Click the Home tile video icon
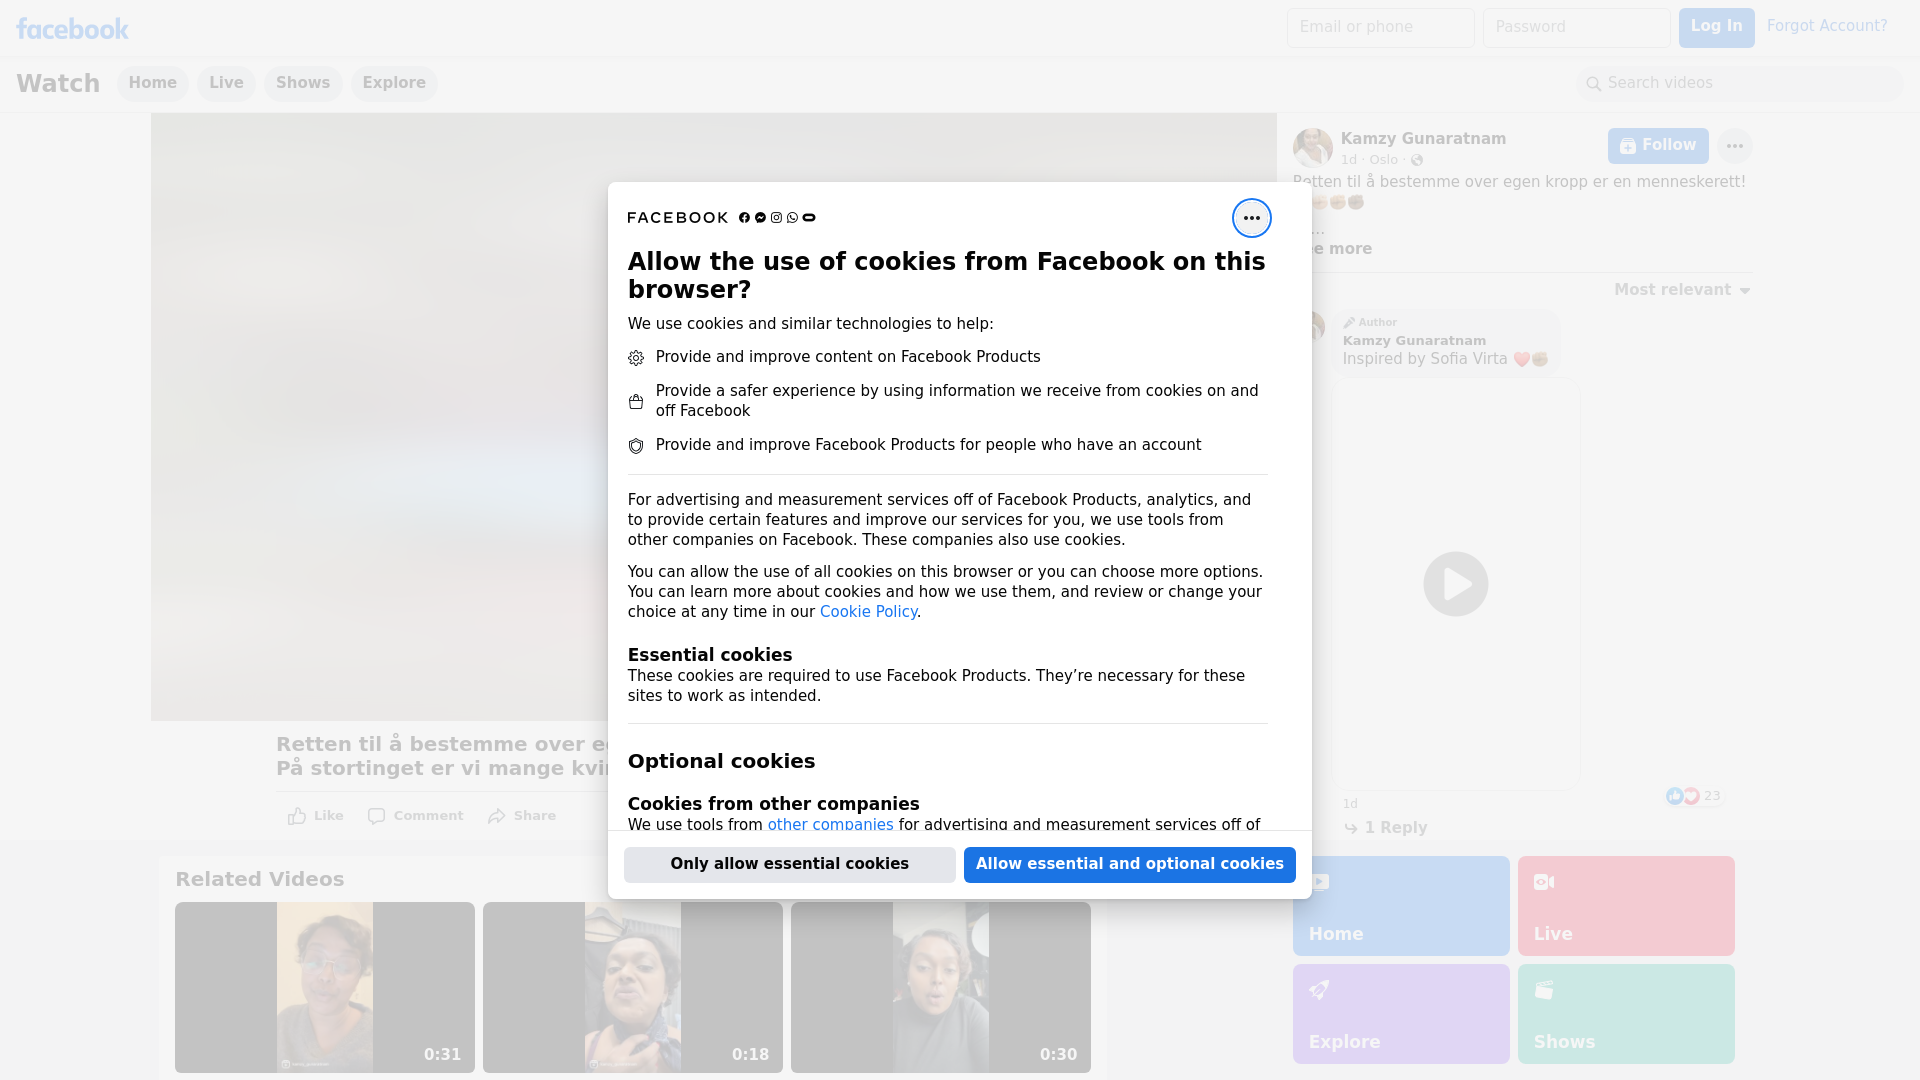This screenshot has height=1080, width=1920. (1319, 882)
